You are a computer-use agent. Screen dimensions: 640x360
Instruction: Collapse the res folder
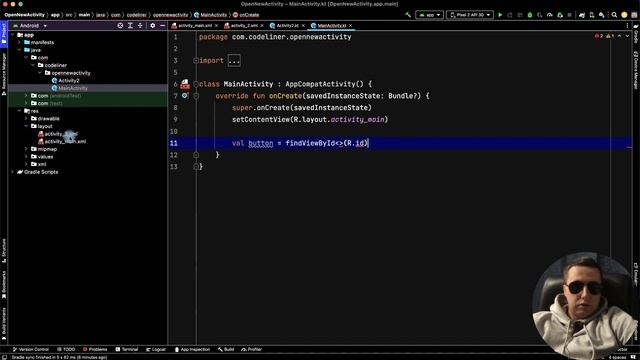(x=19, y=111)
